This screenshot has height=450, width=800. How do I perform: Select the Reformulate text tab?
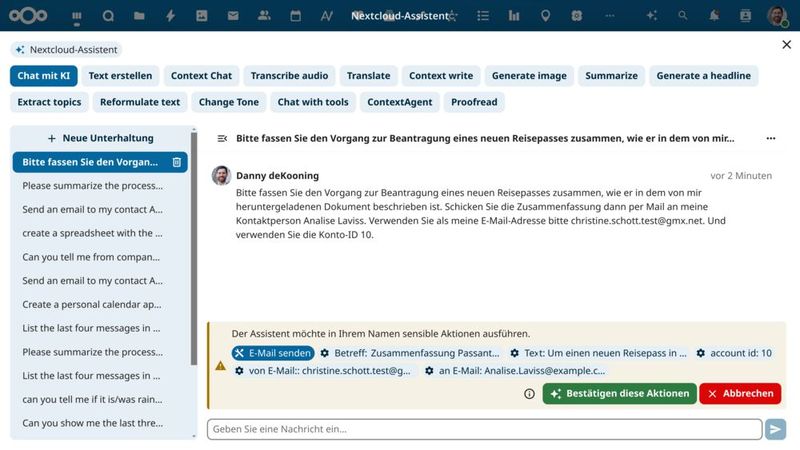(140, 102)
